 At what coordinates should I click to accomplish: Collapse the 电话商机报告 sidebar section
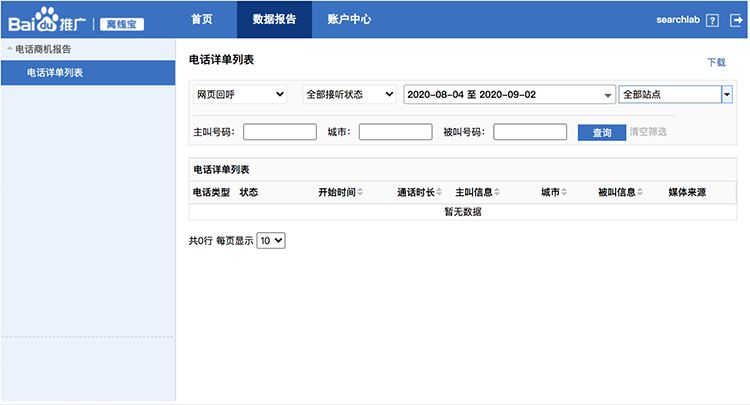(x=10, y=48)
